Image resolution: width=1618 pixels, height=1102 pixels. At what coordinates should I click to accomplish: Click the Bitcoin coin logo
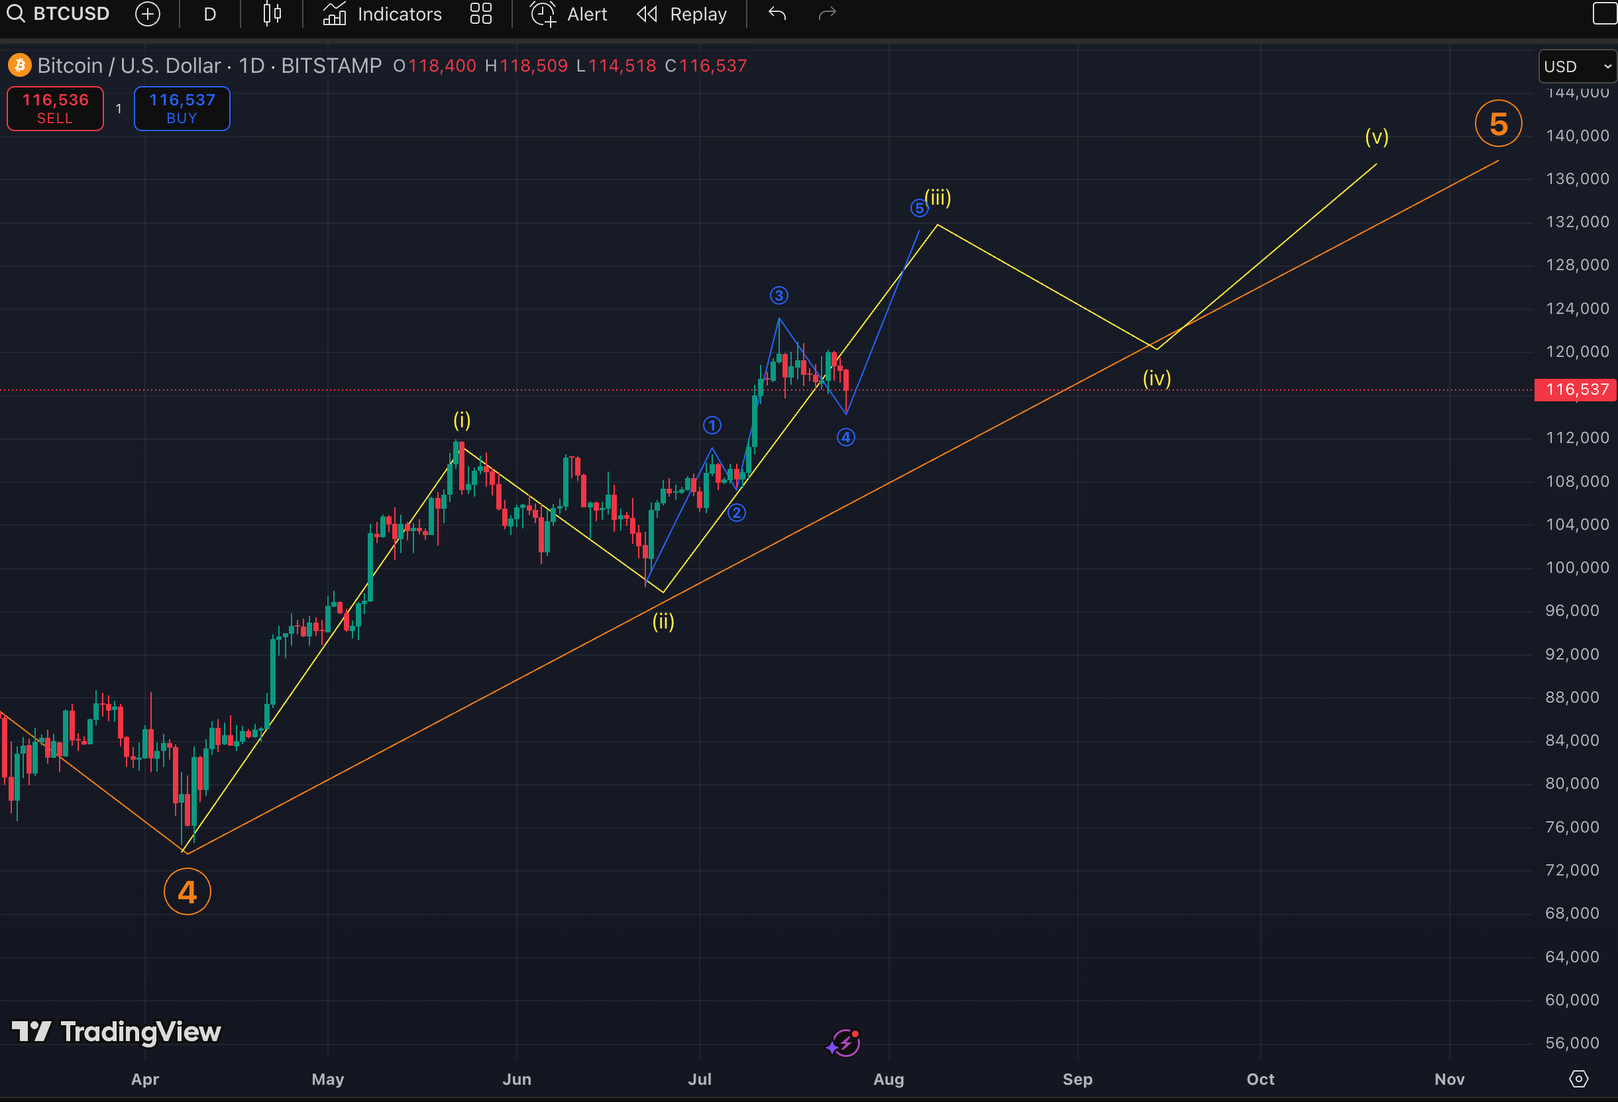pyautogui.click(x=18, y=65)
